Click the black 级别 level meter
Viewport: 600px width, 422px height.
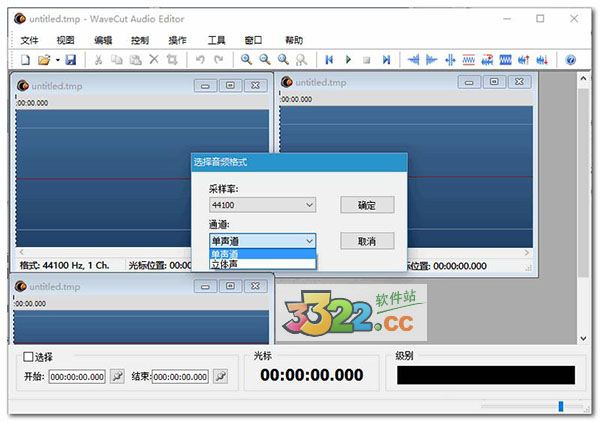point(486,375)
